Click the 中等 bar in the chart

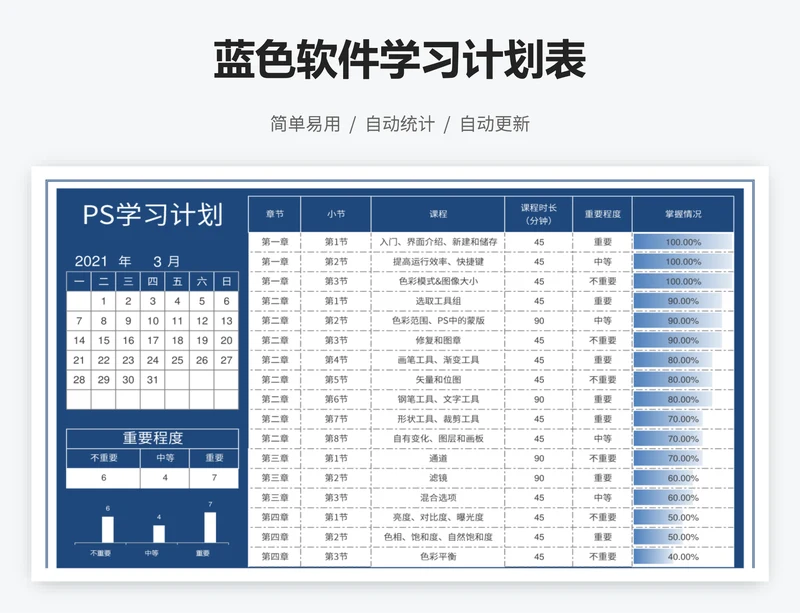click(x=159, y=534)
